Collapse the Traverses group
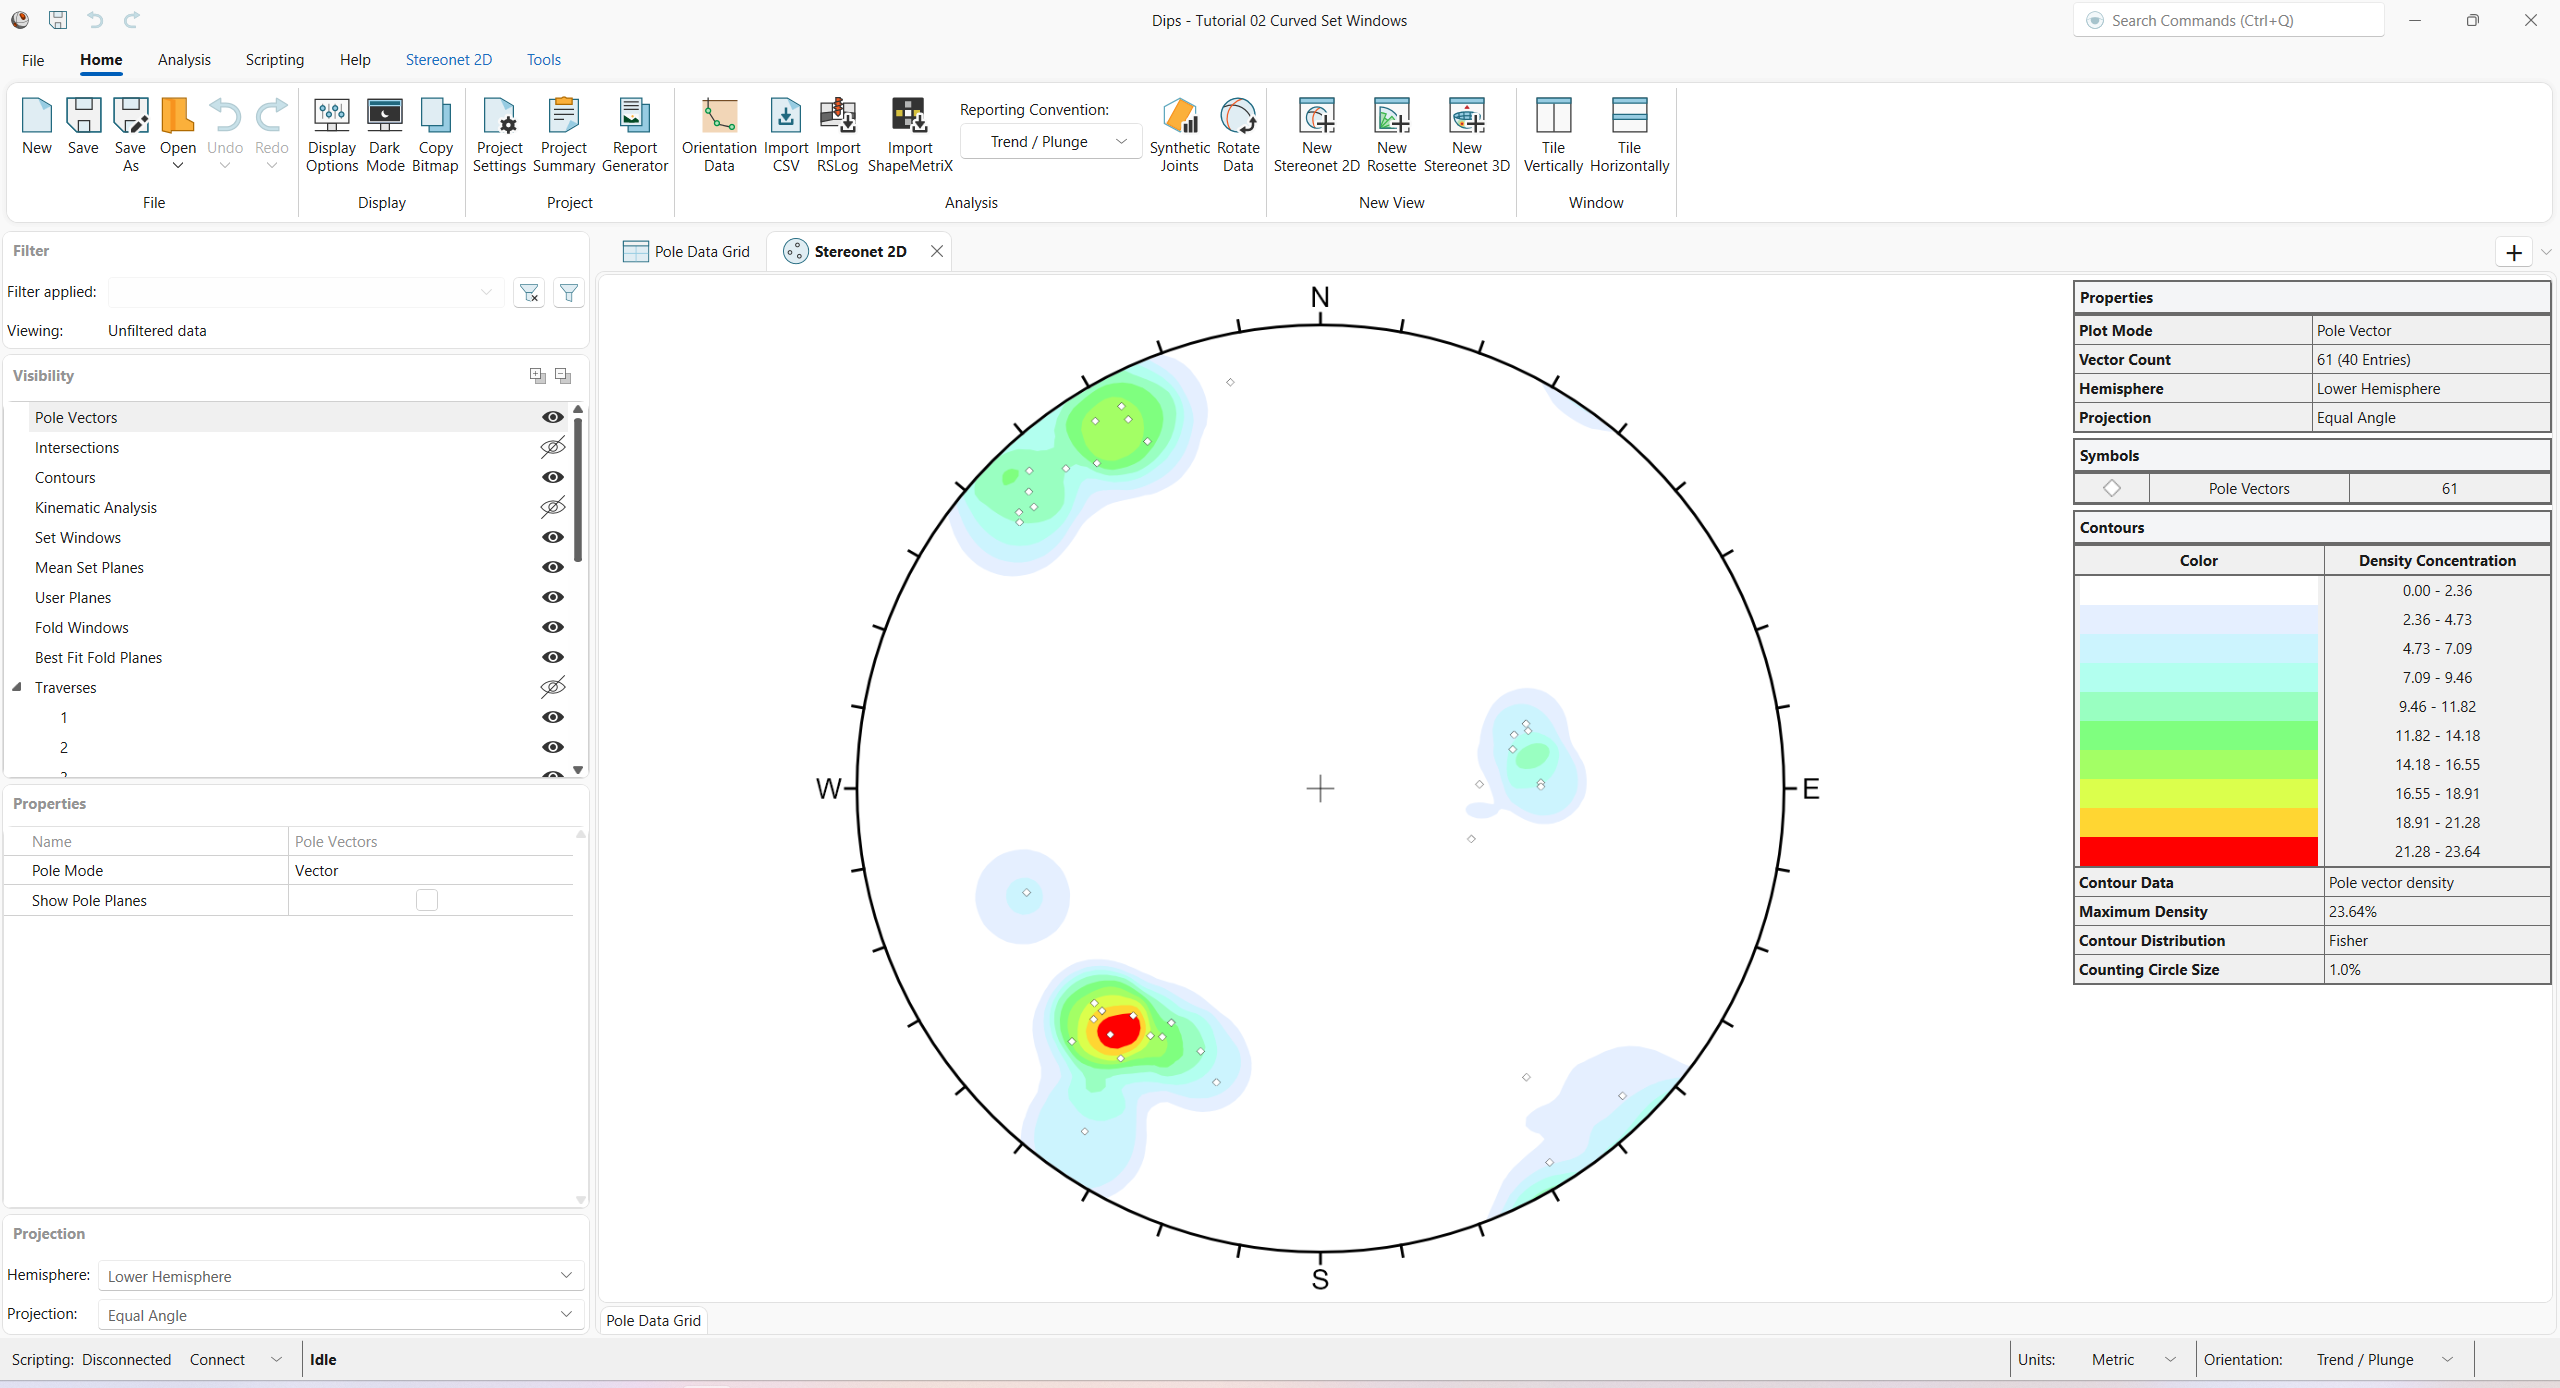The image size is (2560, 1388). coord(16,687)
